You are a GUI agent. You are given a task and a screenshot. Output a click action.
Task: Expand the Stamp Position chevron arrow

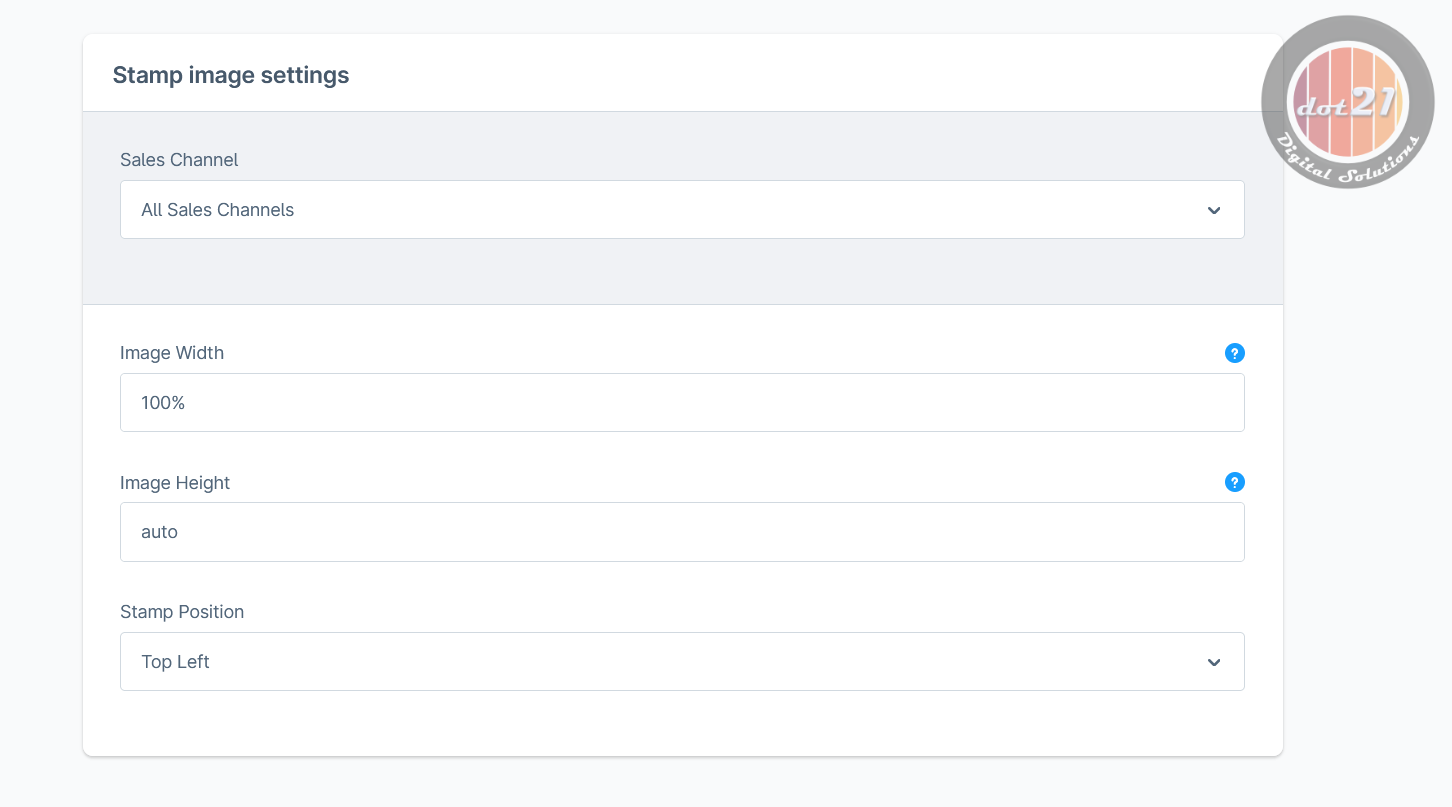(1214, 662)
